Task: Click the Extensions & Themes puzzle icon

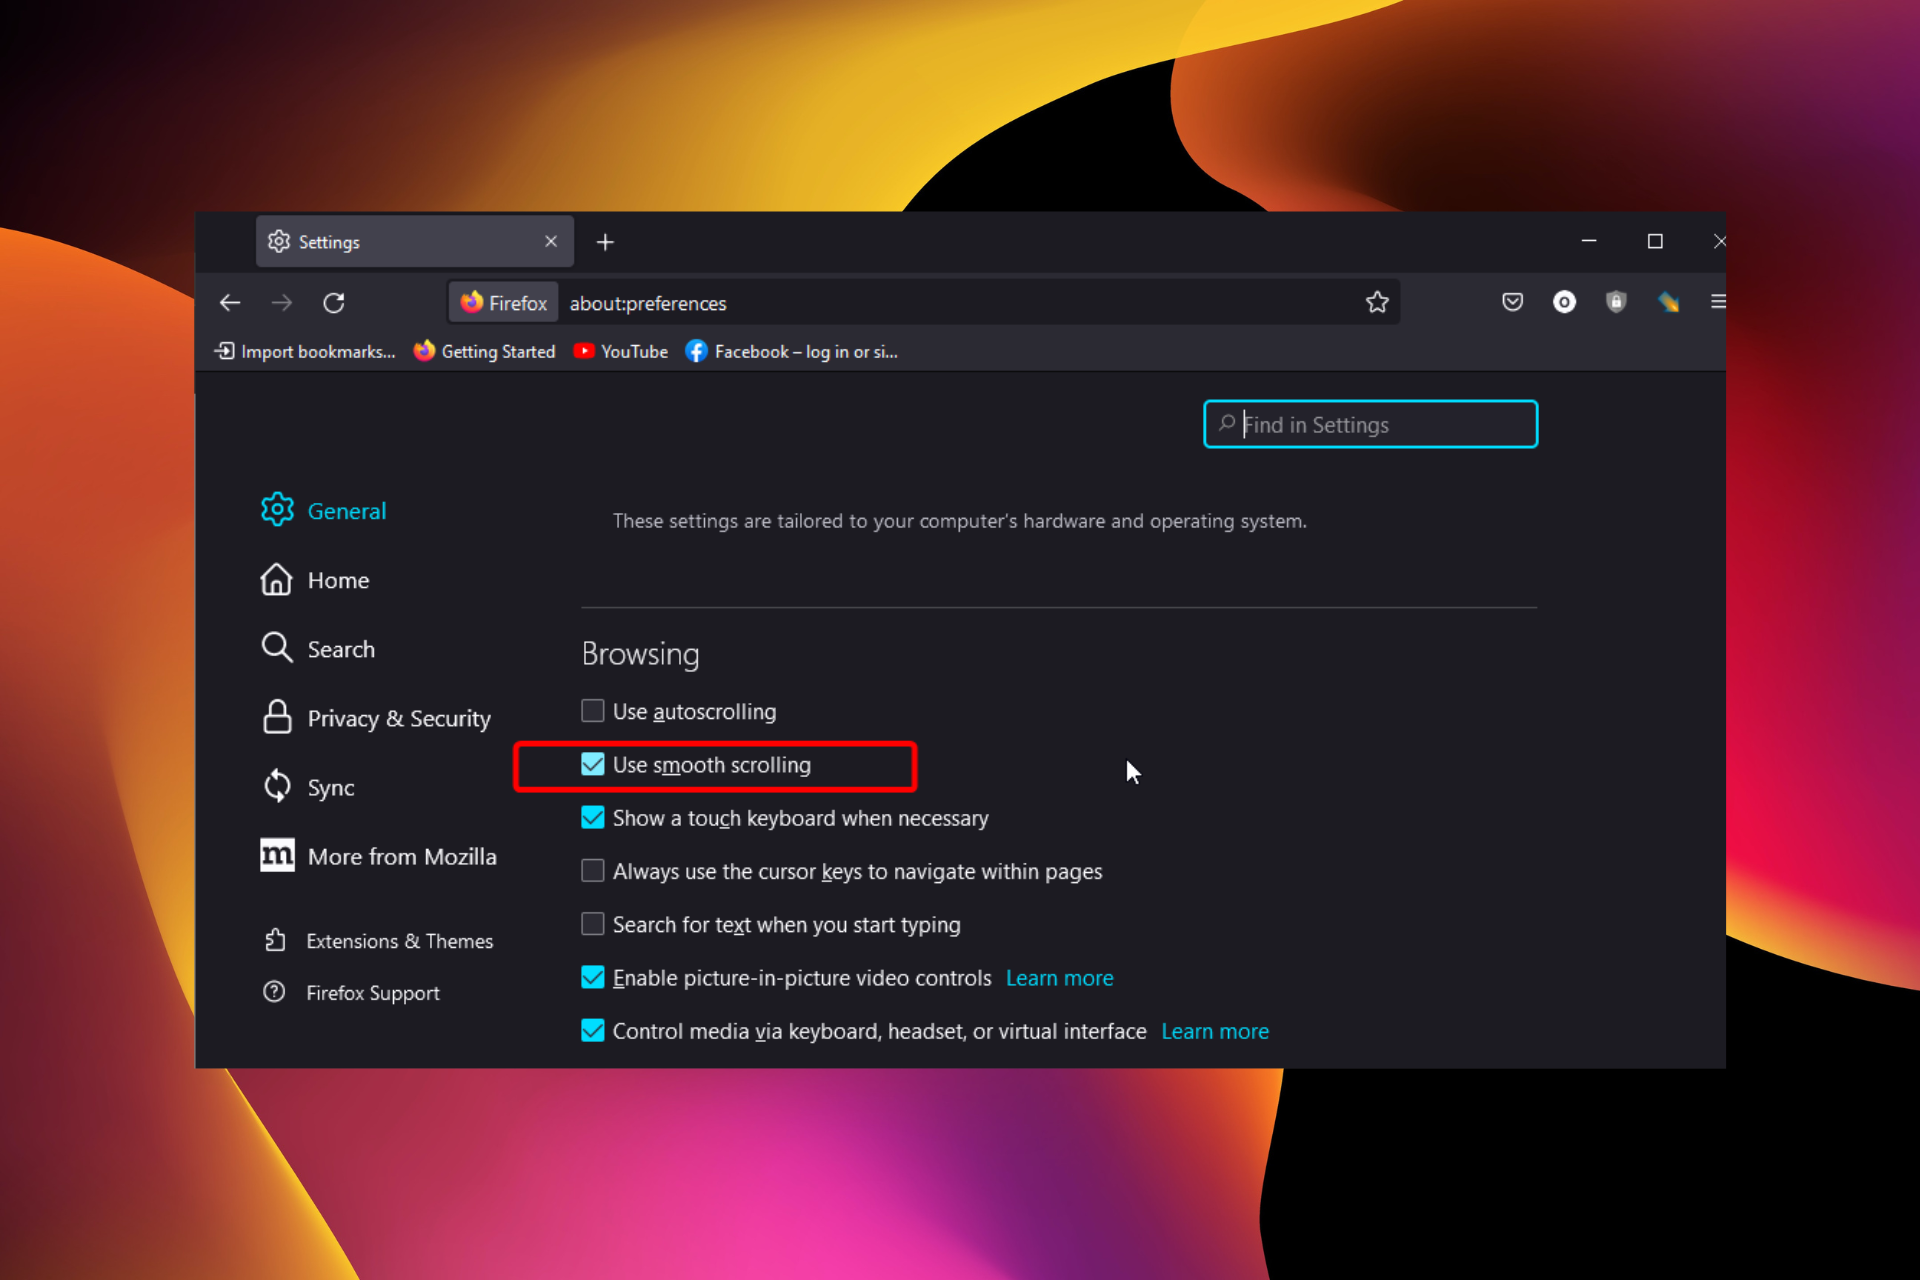Action: pos(275,940)
